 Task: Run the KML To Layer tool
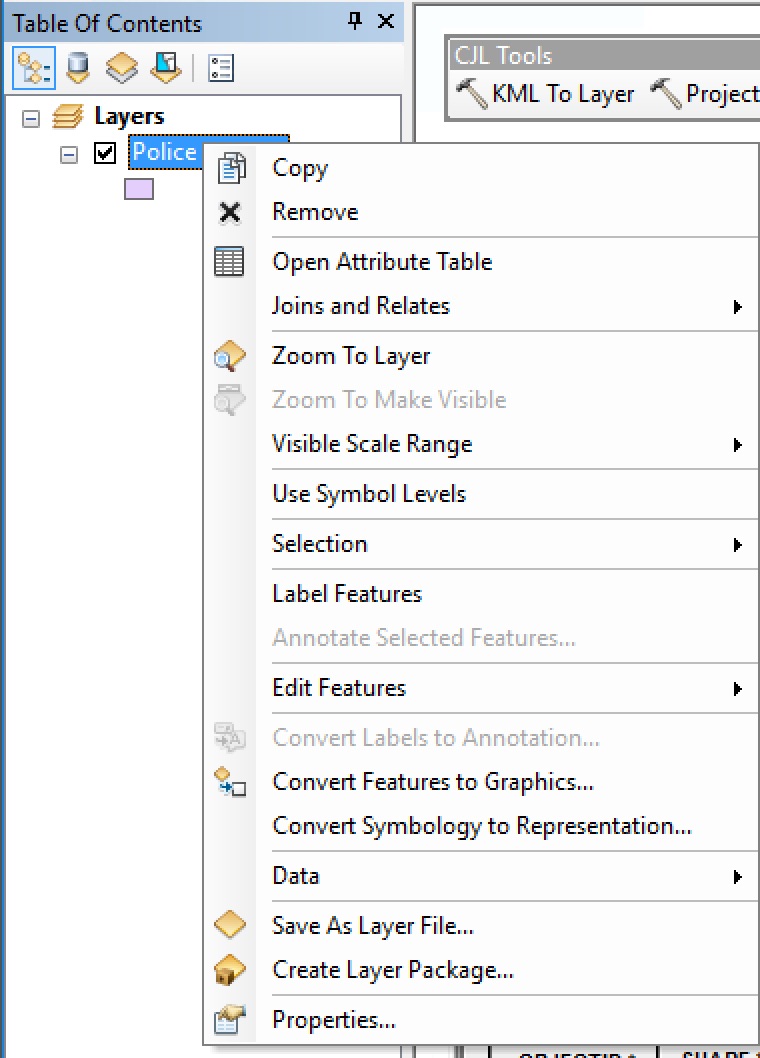click(x=546, y=94)
